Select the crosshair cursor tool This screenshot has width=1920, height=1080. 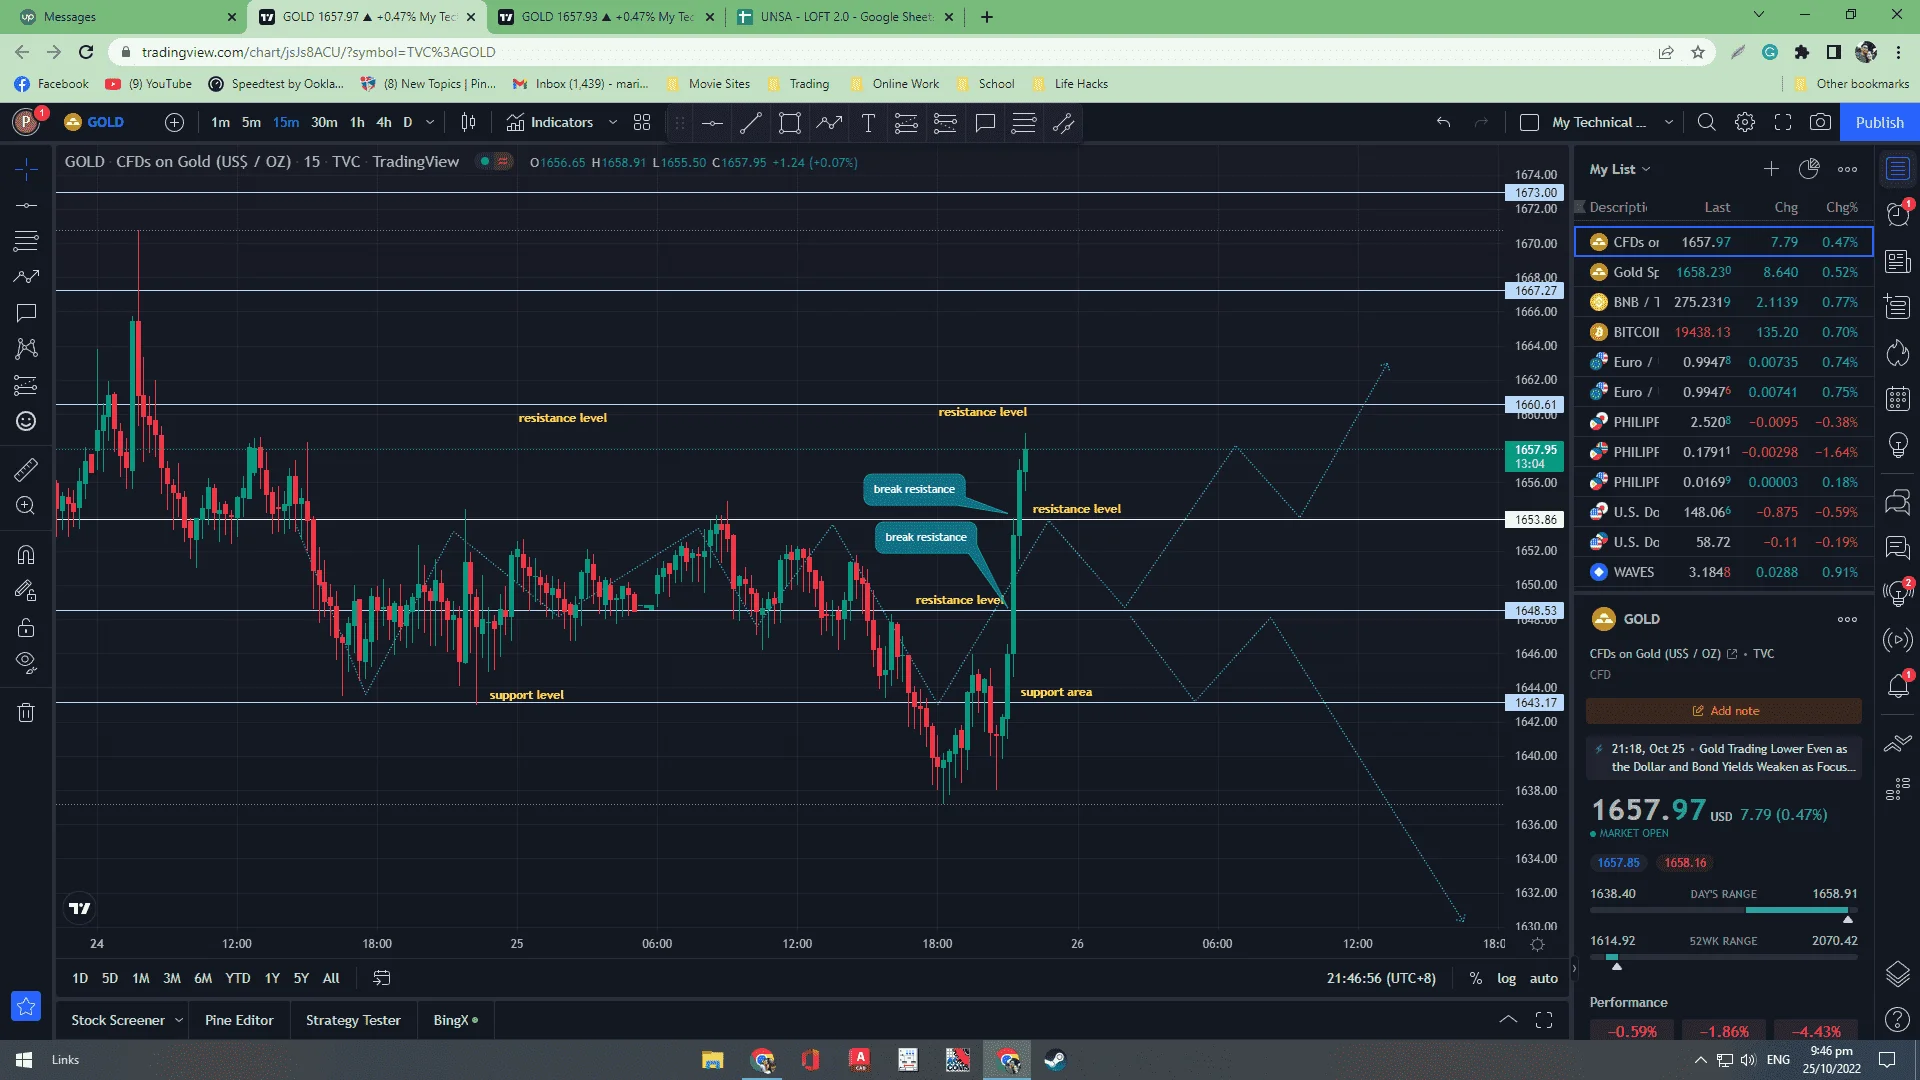(26, 169)
